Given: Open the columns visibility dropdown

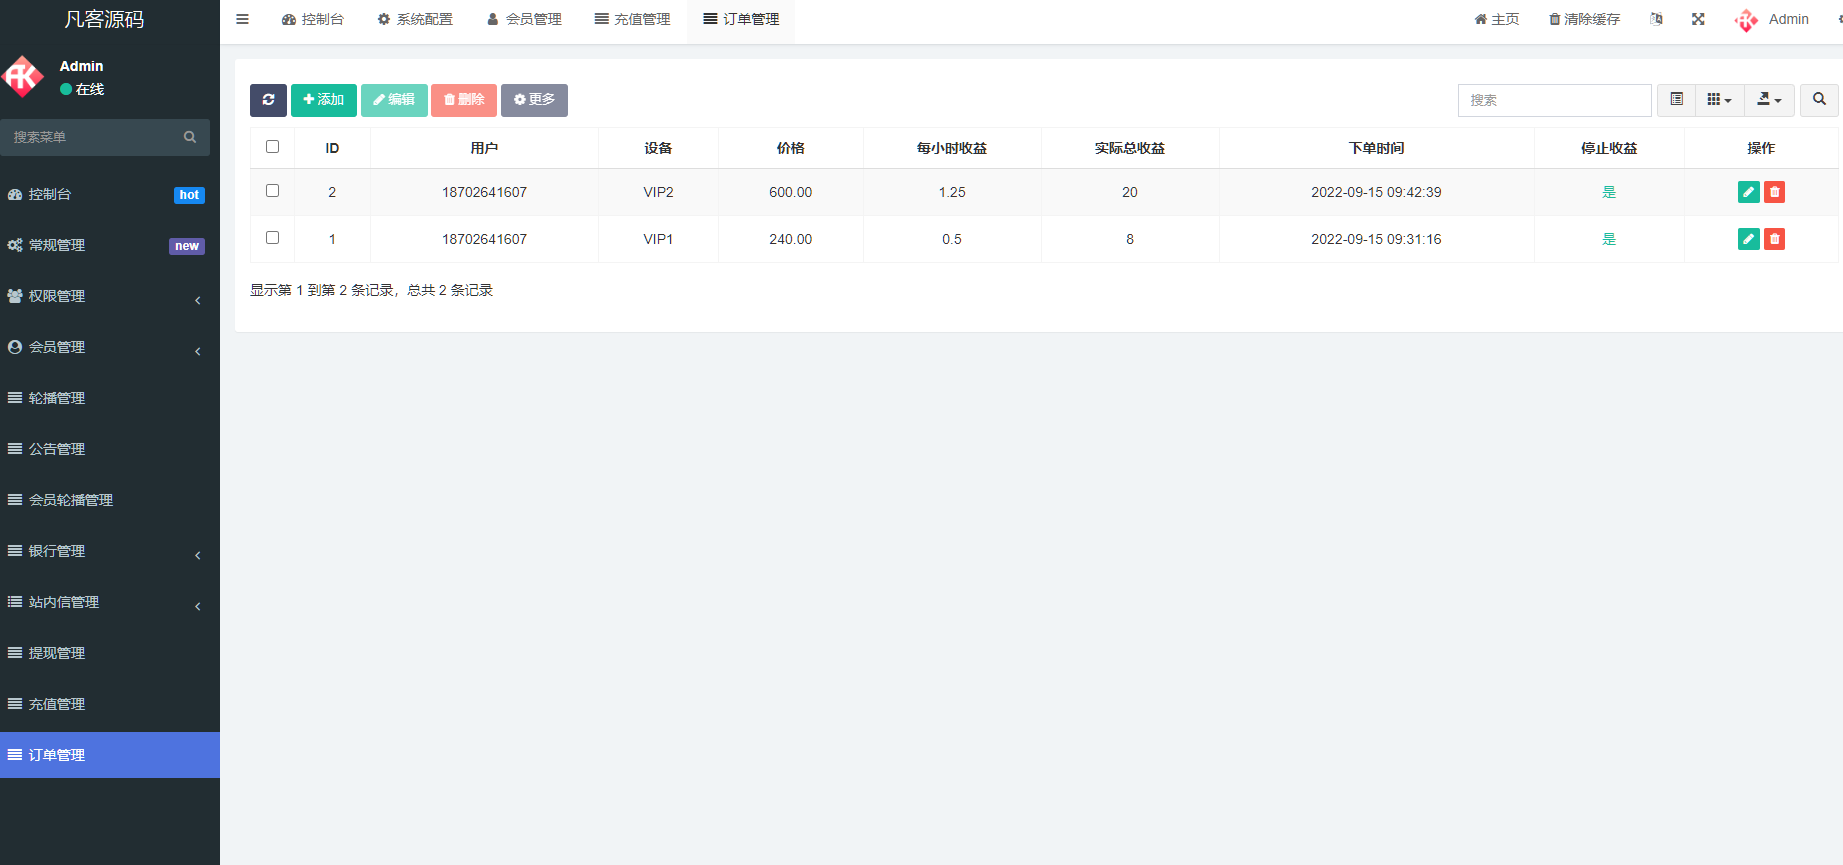Looking at the screenshot, I should [x=1720, y=100].
